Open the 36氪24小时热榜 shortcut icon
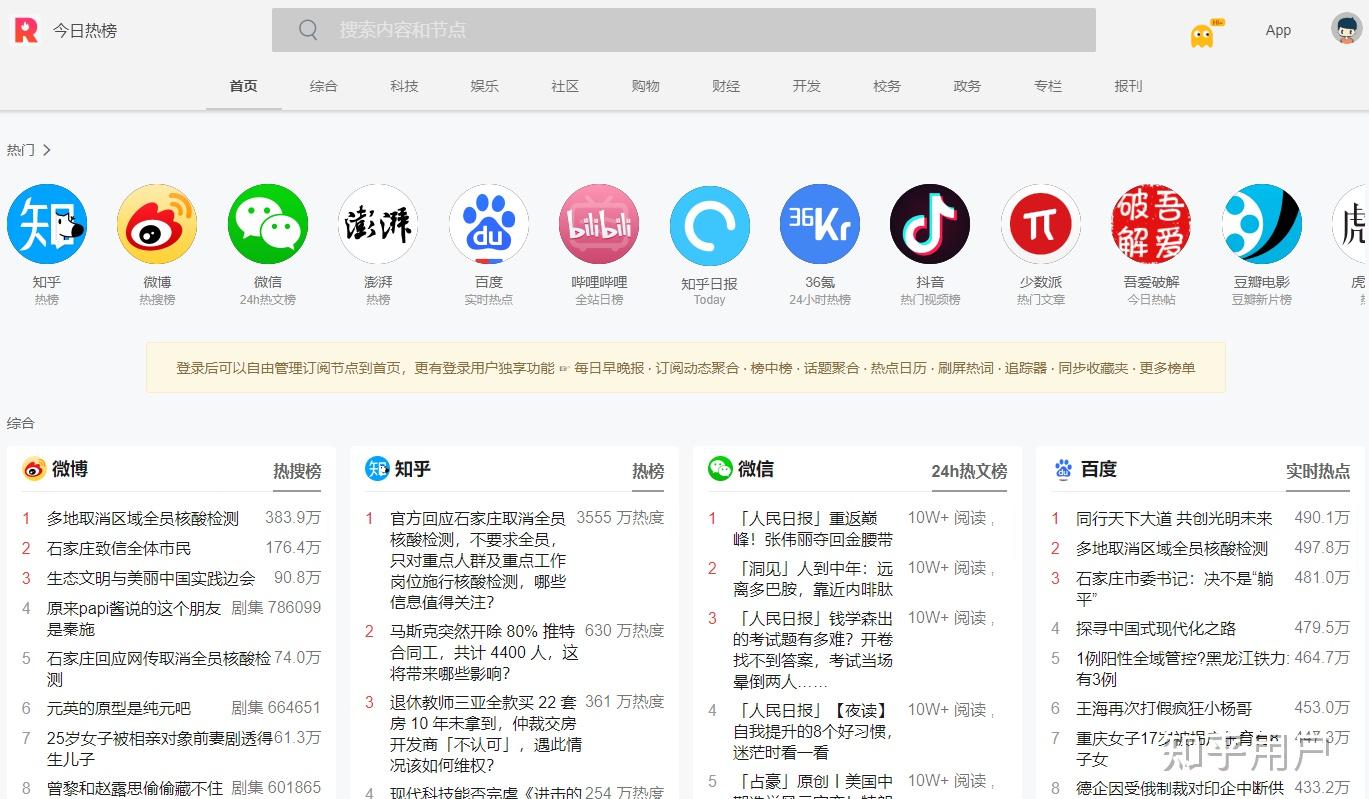 tap(820, 223)
